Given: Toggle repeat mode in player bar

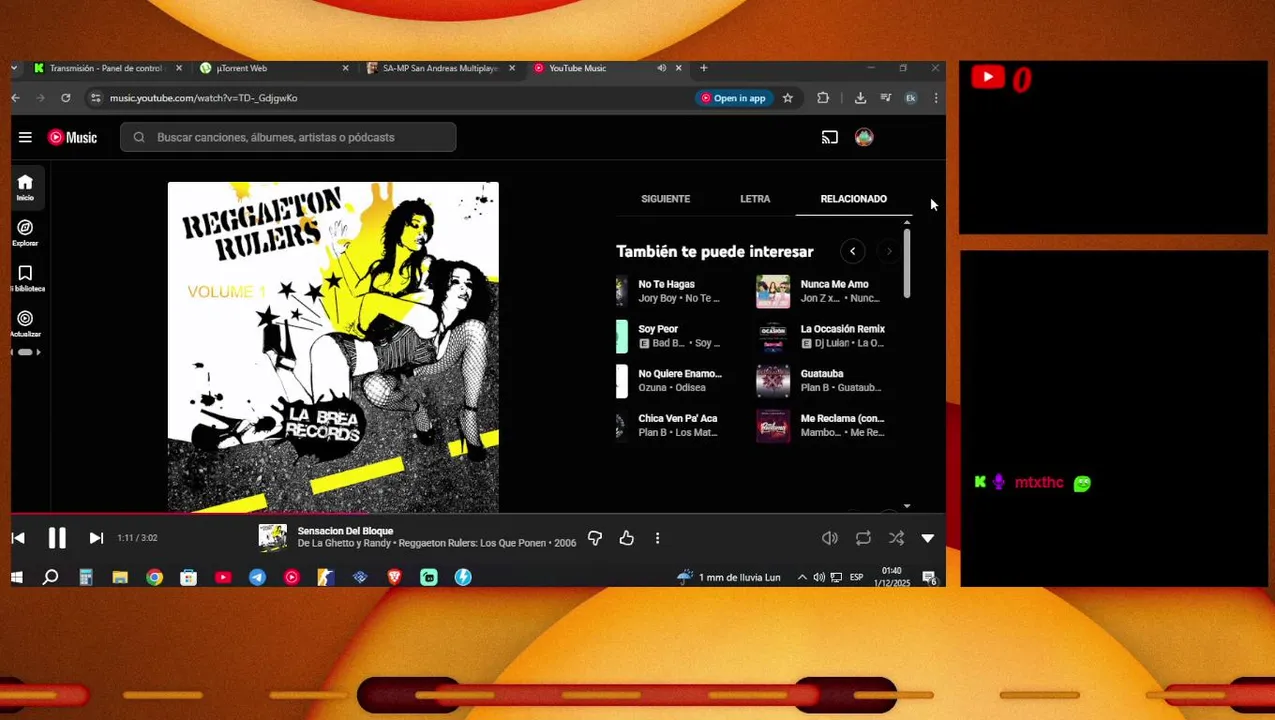Looking at the screenshot, I should coord(863,538).
